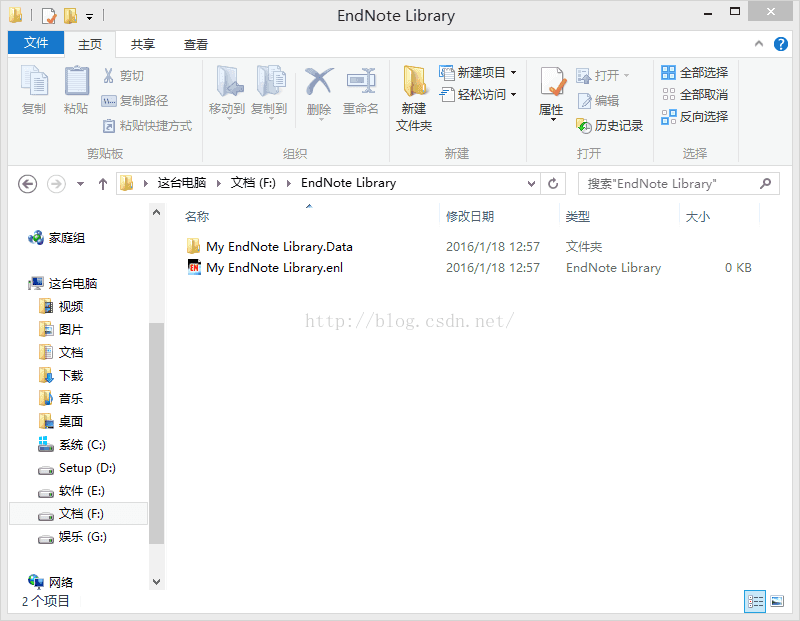Open the 系统 (C:) drive
The image size is (800, 621).
point(72,444)
